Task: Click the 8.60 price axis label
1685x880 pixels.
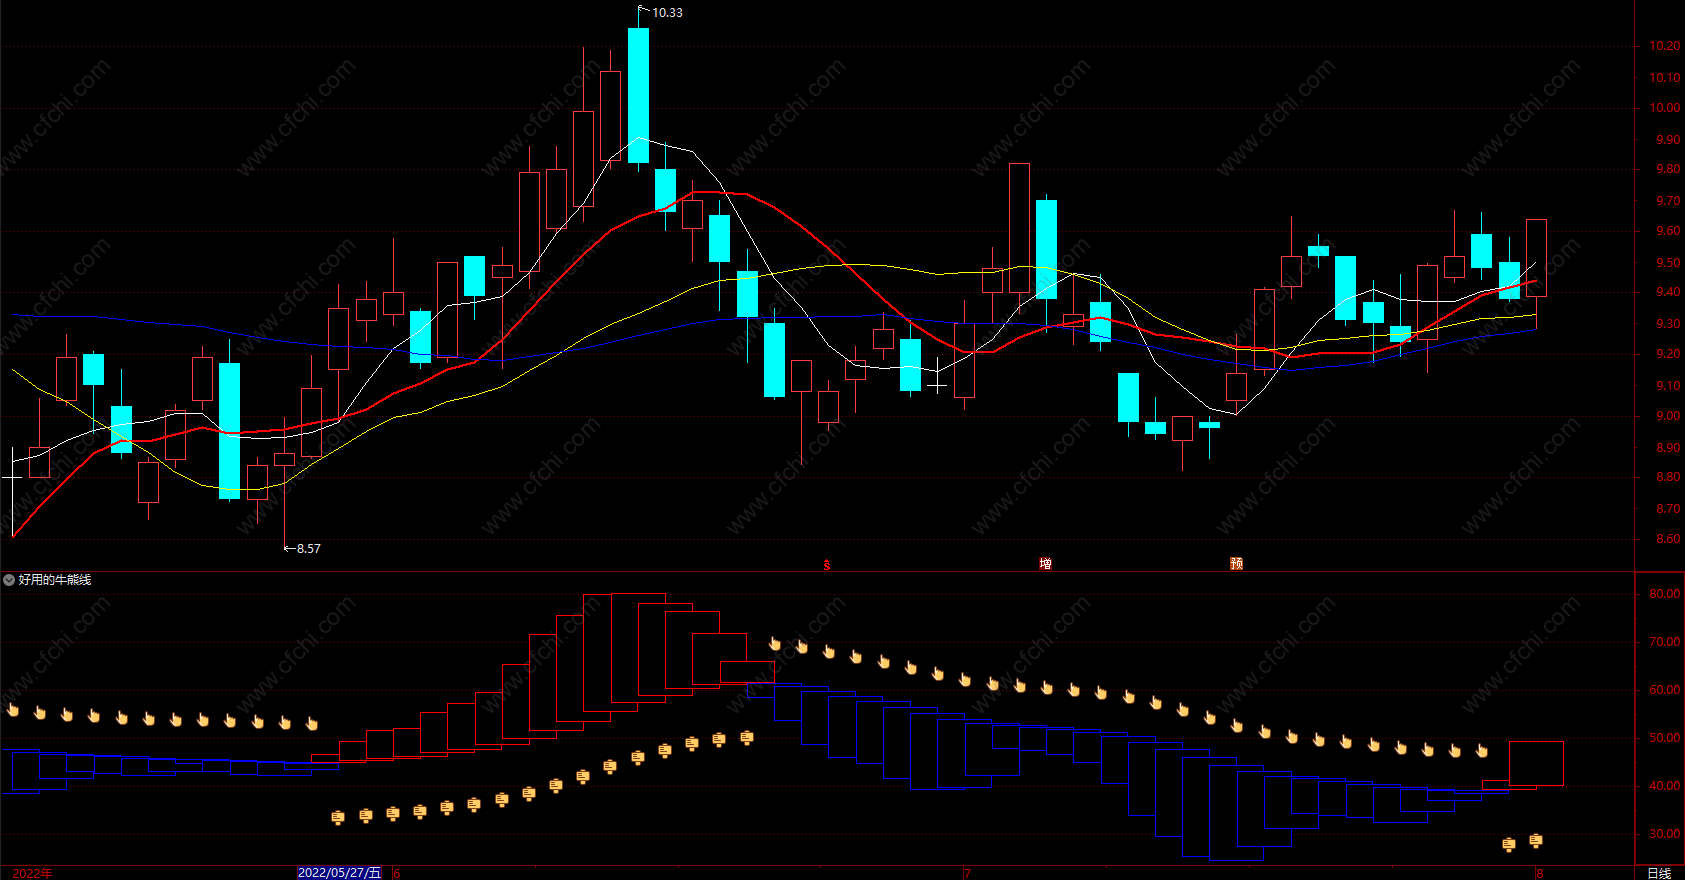Action: [x=1668, y=539]
